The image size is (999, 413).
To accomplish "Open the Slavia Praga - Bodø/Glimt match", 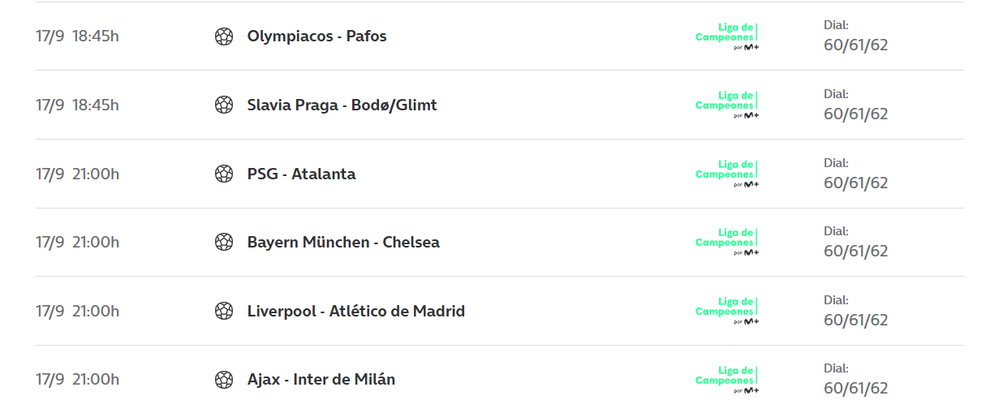I will [342, 105].
